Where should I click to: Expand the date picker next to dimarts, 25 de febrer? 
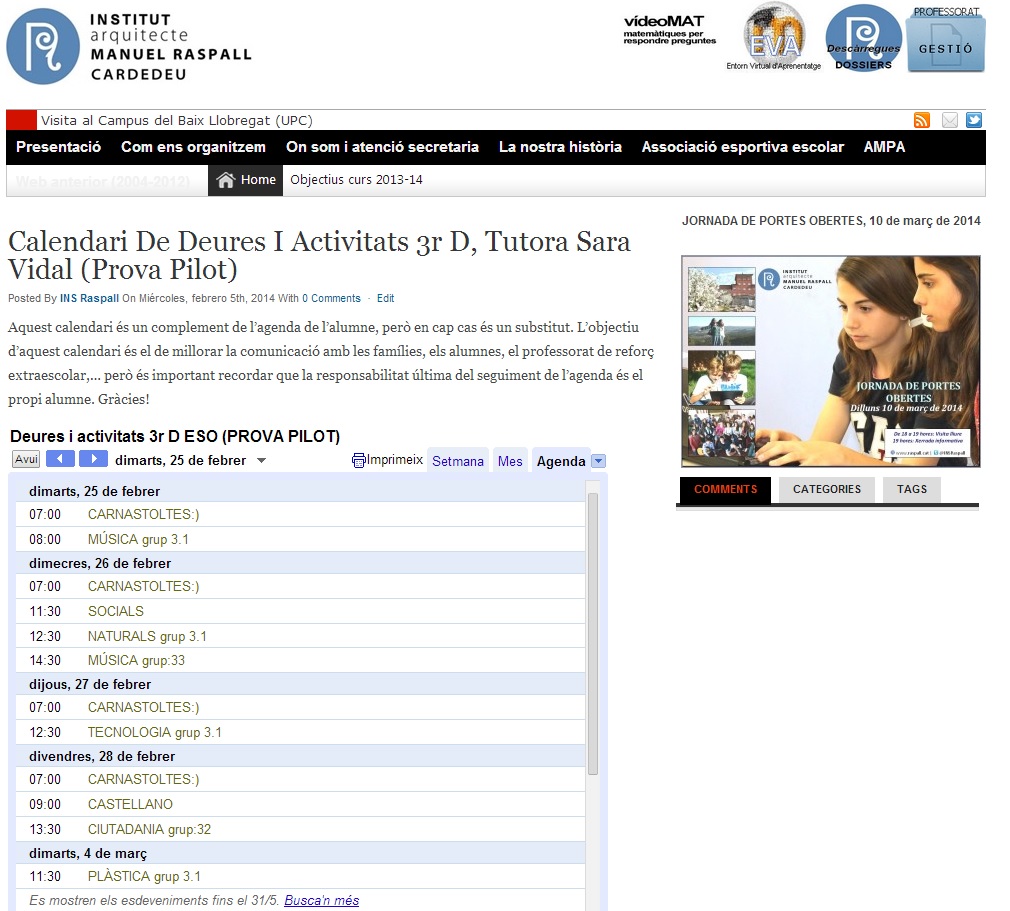click(262, 461)
